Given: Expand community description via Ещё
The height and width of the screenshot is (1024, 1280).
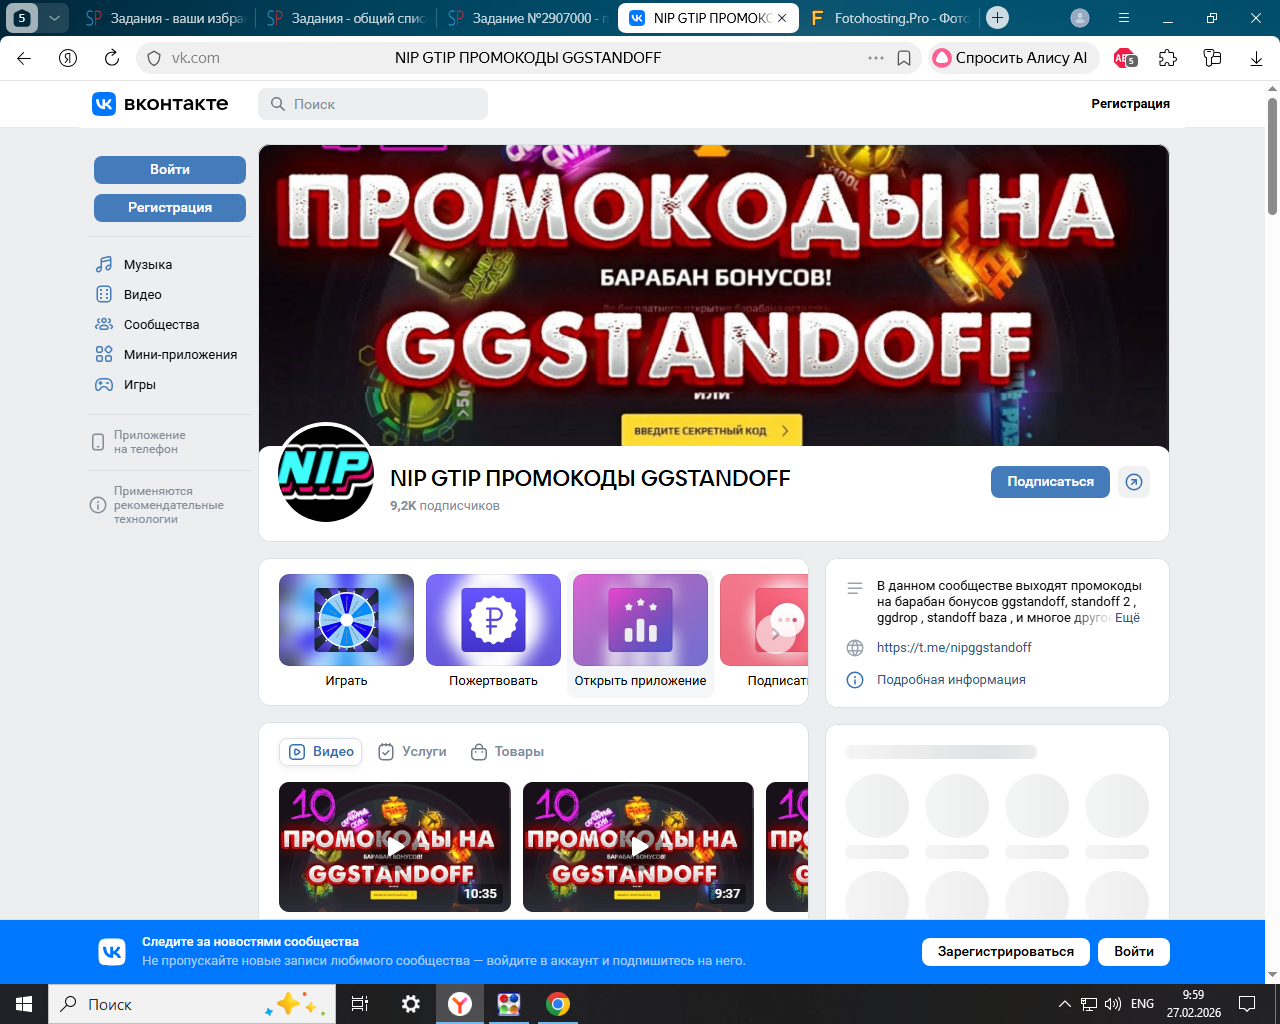Looking at the screenshot, I should 1127,618.
